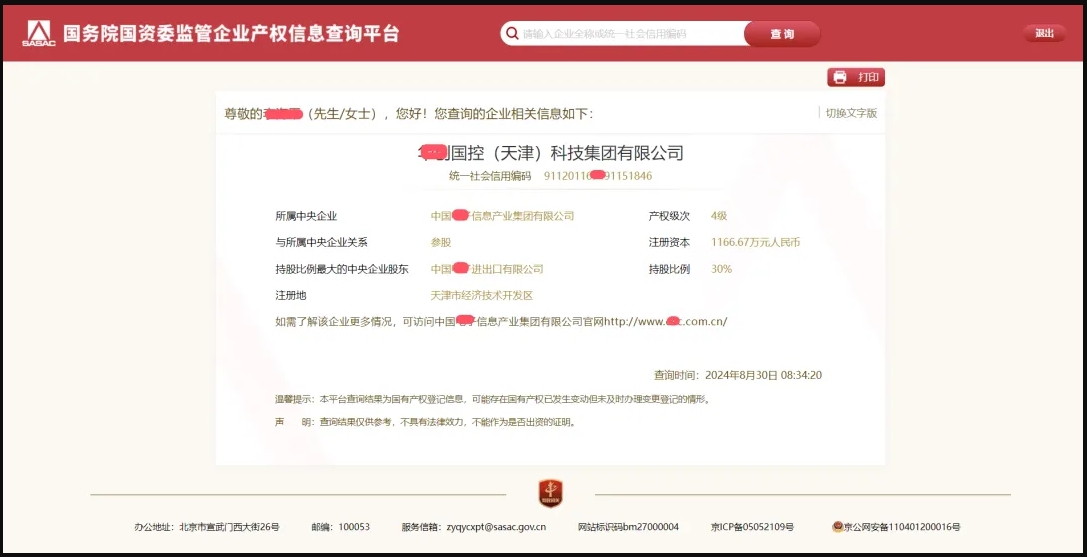The image size is (1087, 557).
Task: Click the 查询时间 2024年8月30日 timestamp
Action: tap(738, 375)
